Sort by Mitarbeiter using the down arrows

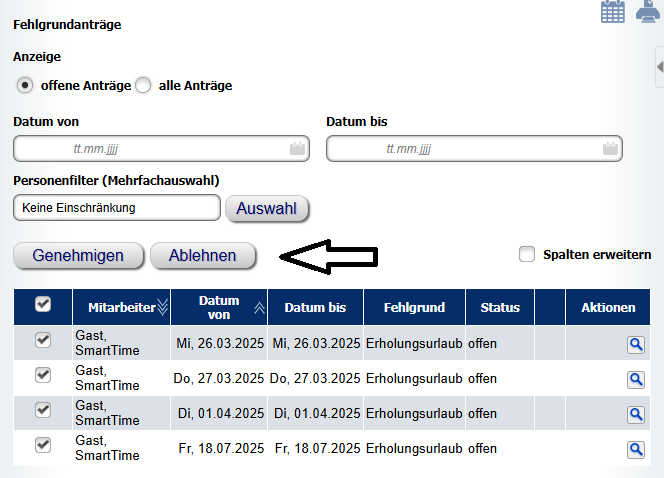point(162,307)
